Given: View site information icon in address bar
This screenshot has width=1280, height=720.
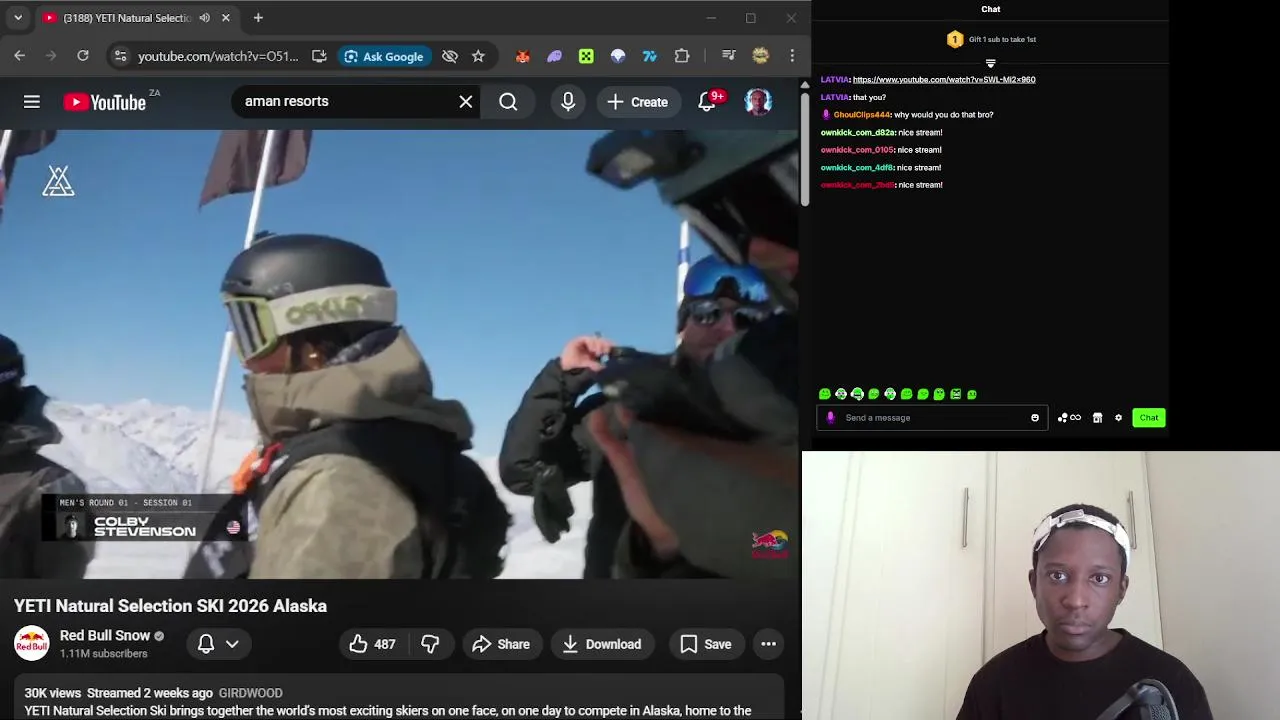Looking at the screenshot, I should point(120,56).
